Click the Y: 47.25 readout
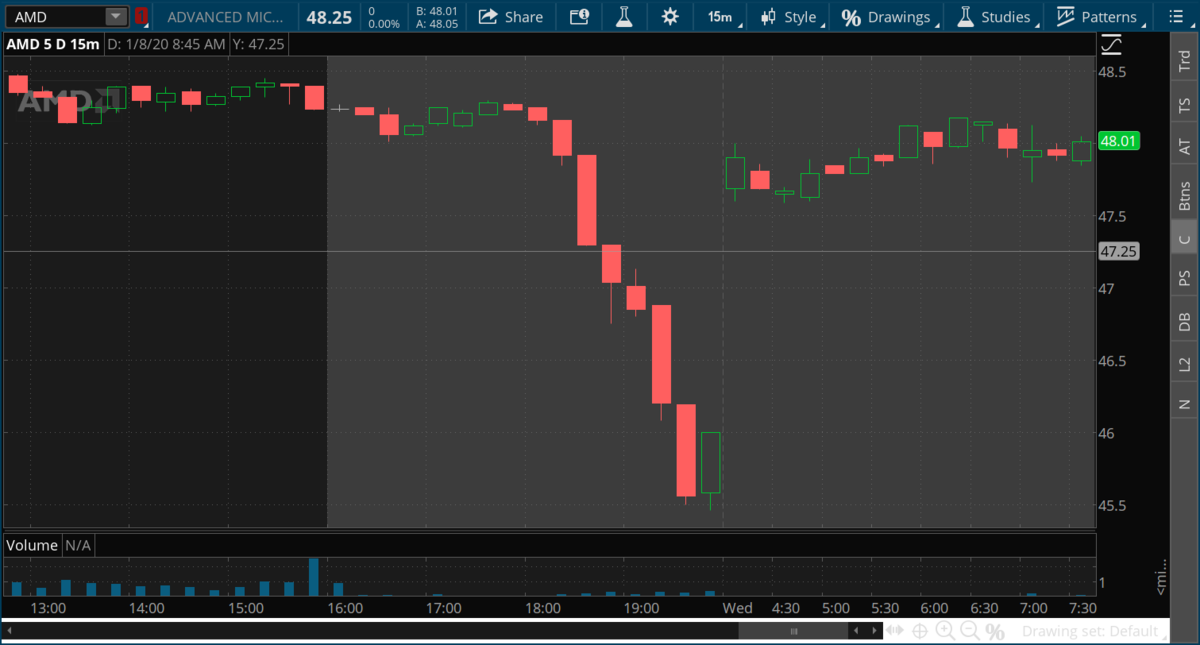1200x645 pixels. click(256, 44)
